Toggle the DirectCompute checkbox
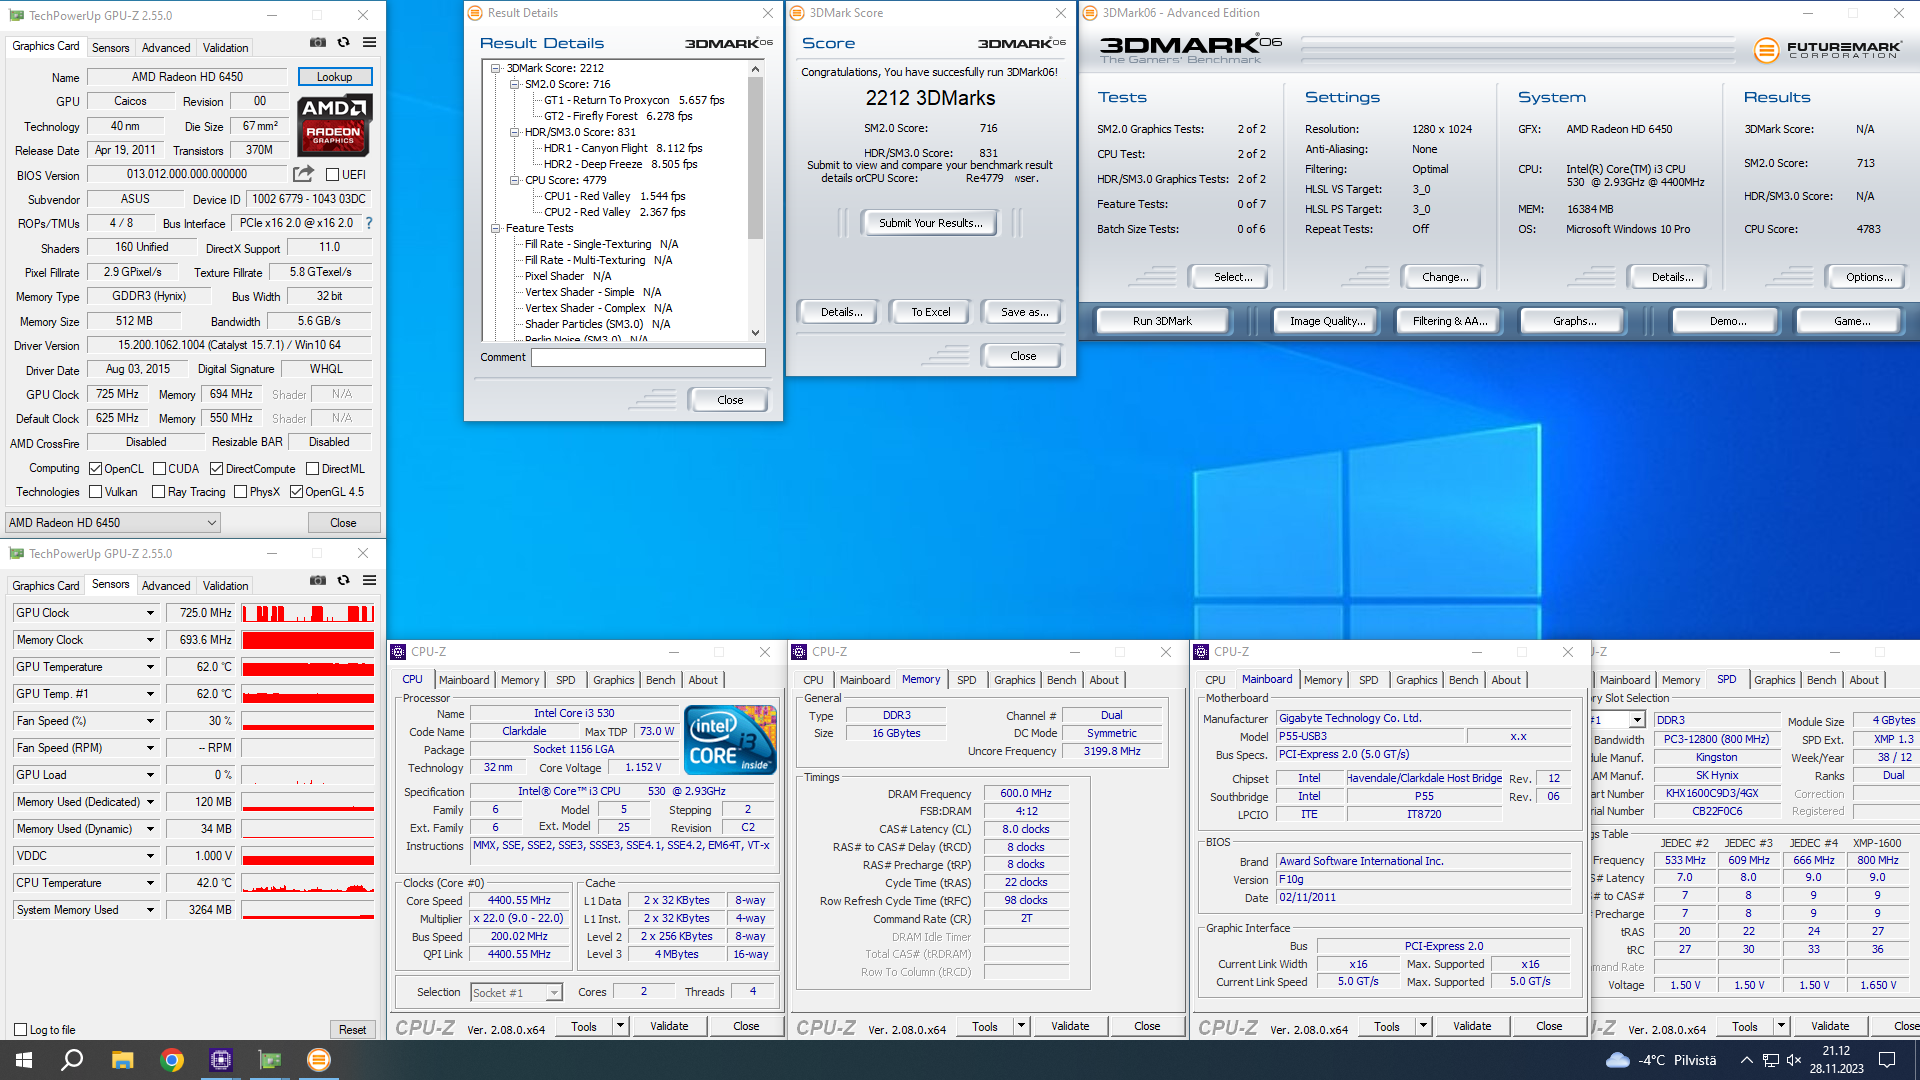Screen dimensions: 1920x1080 (x=216, y=469)
